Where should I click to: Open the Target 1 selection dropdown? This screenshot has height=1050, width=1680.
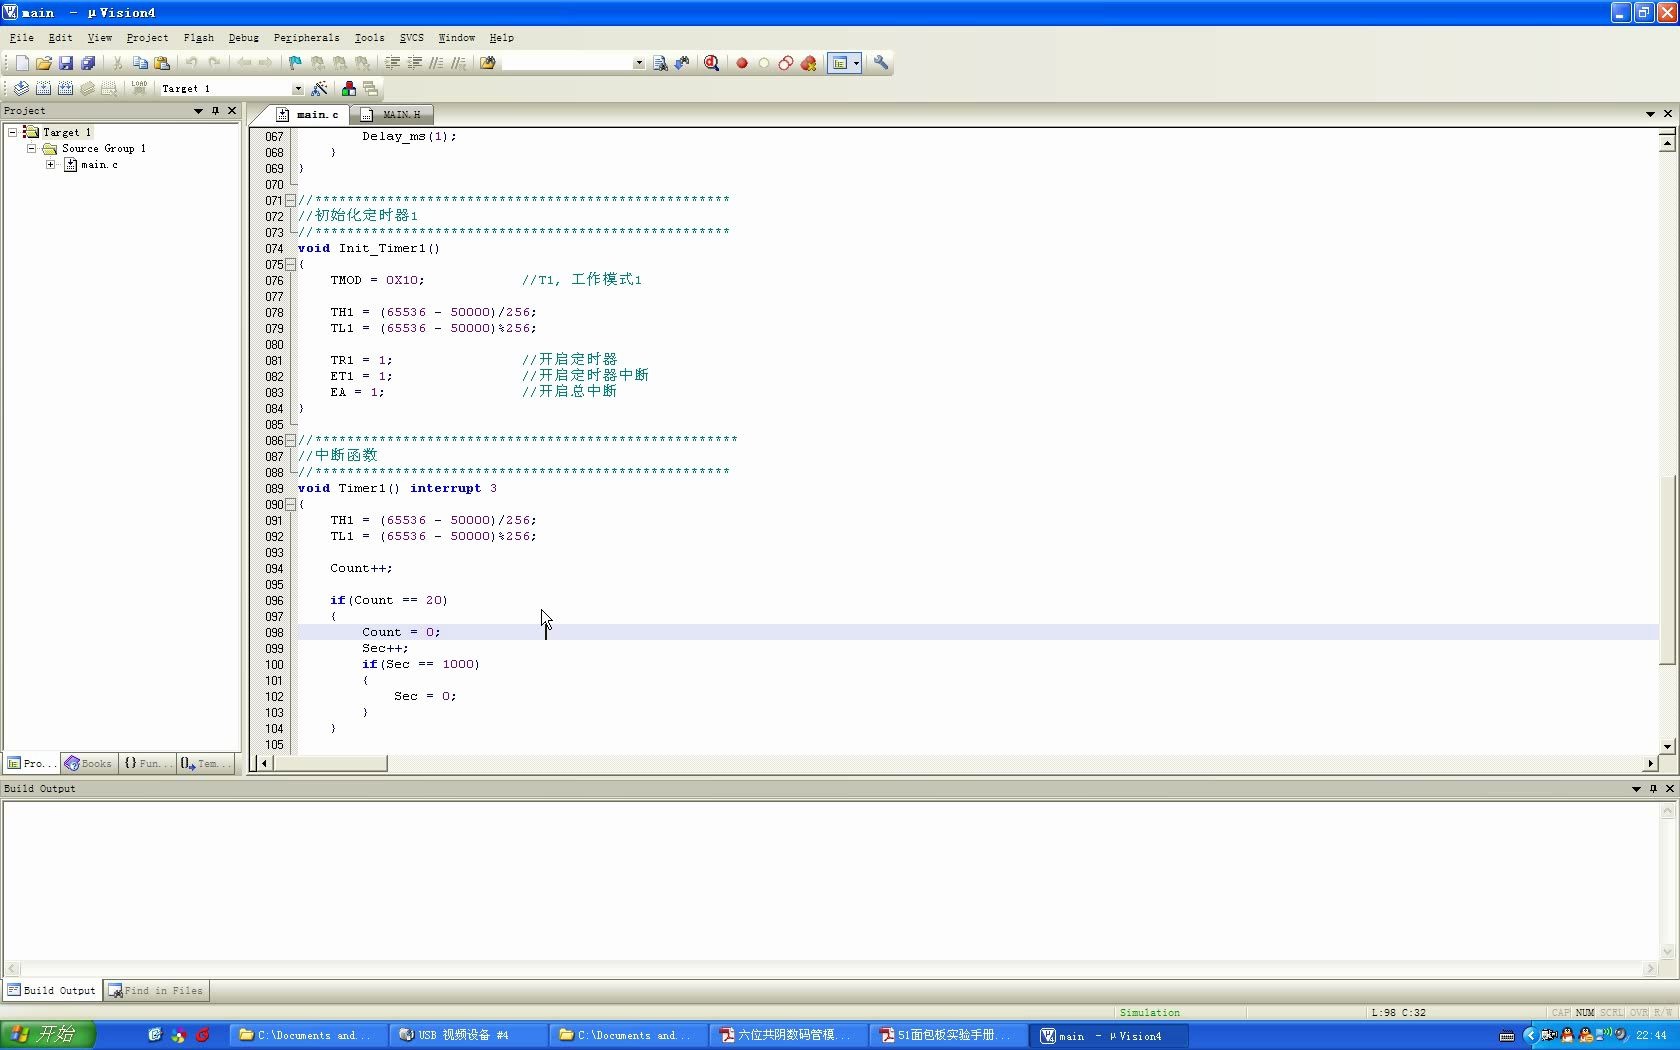click(x=297, y=89)
